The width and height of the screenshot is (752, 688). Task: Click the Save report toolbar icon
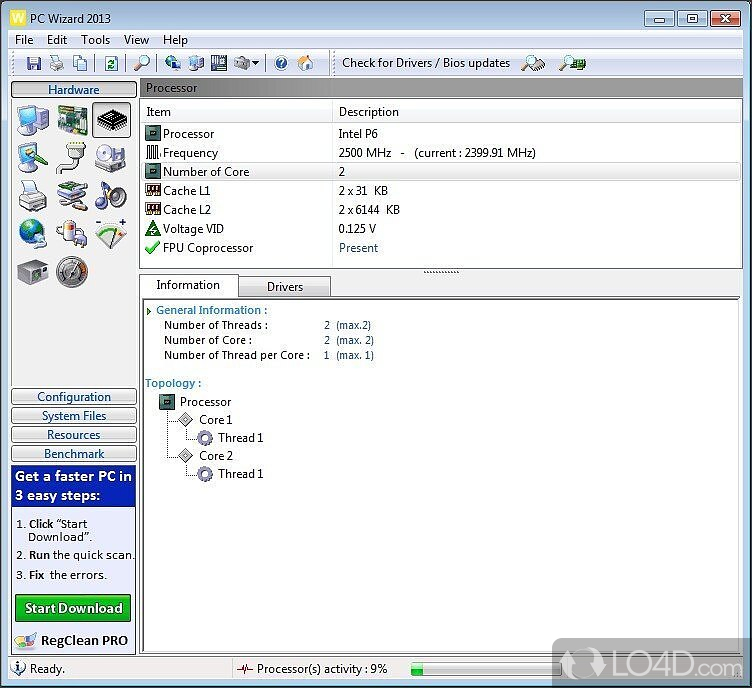pos(34,63)
